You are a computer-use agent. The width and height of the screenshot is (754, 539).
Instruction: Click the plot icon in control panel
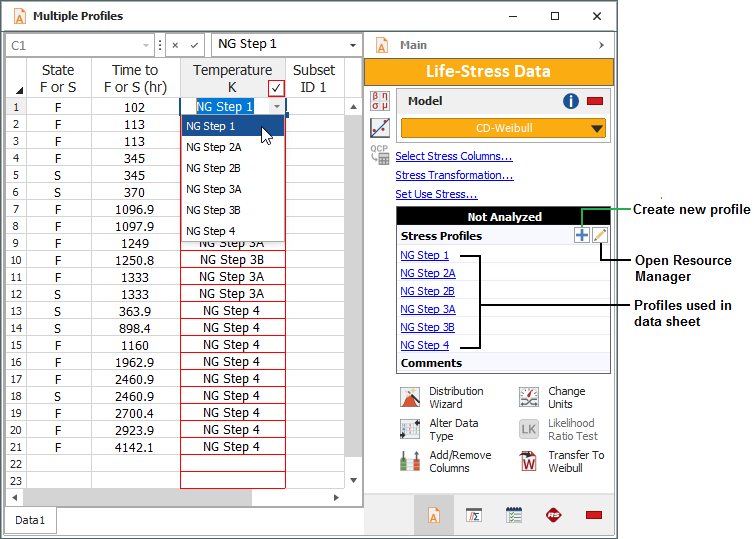click(x=380, y=128)
